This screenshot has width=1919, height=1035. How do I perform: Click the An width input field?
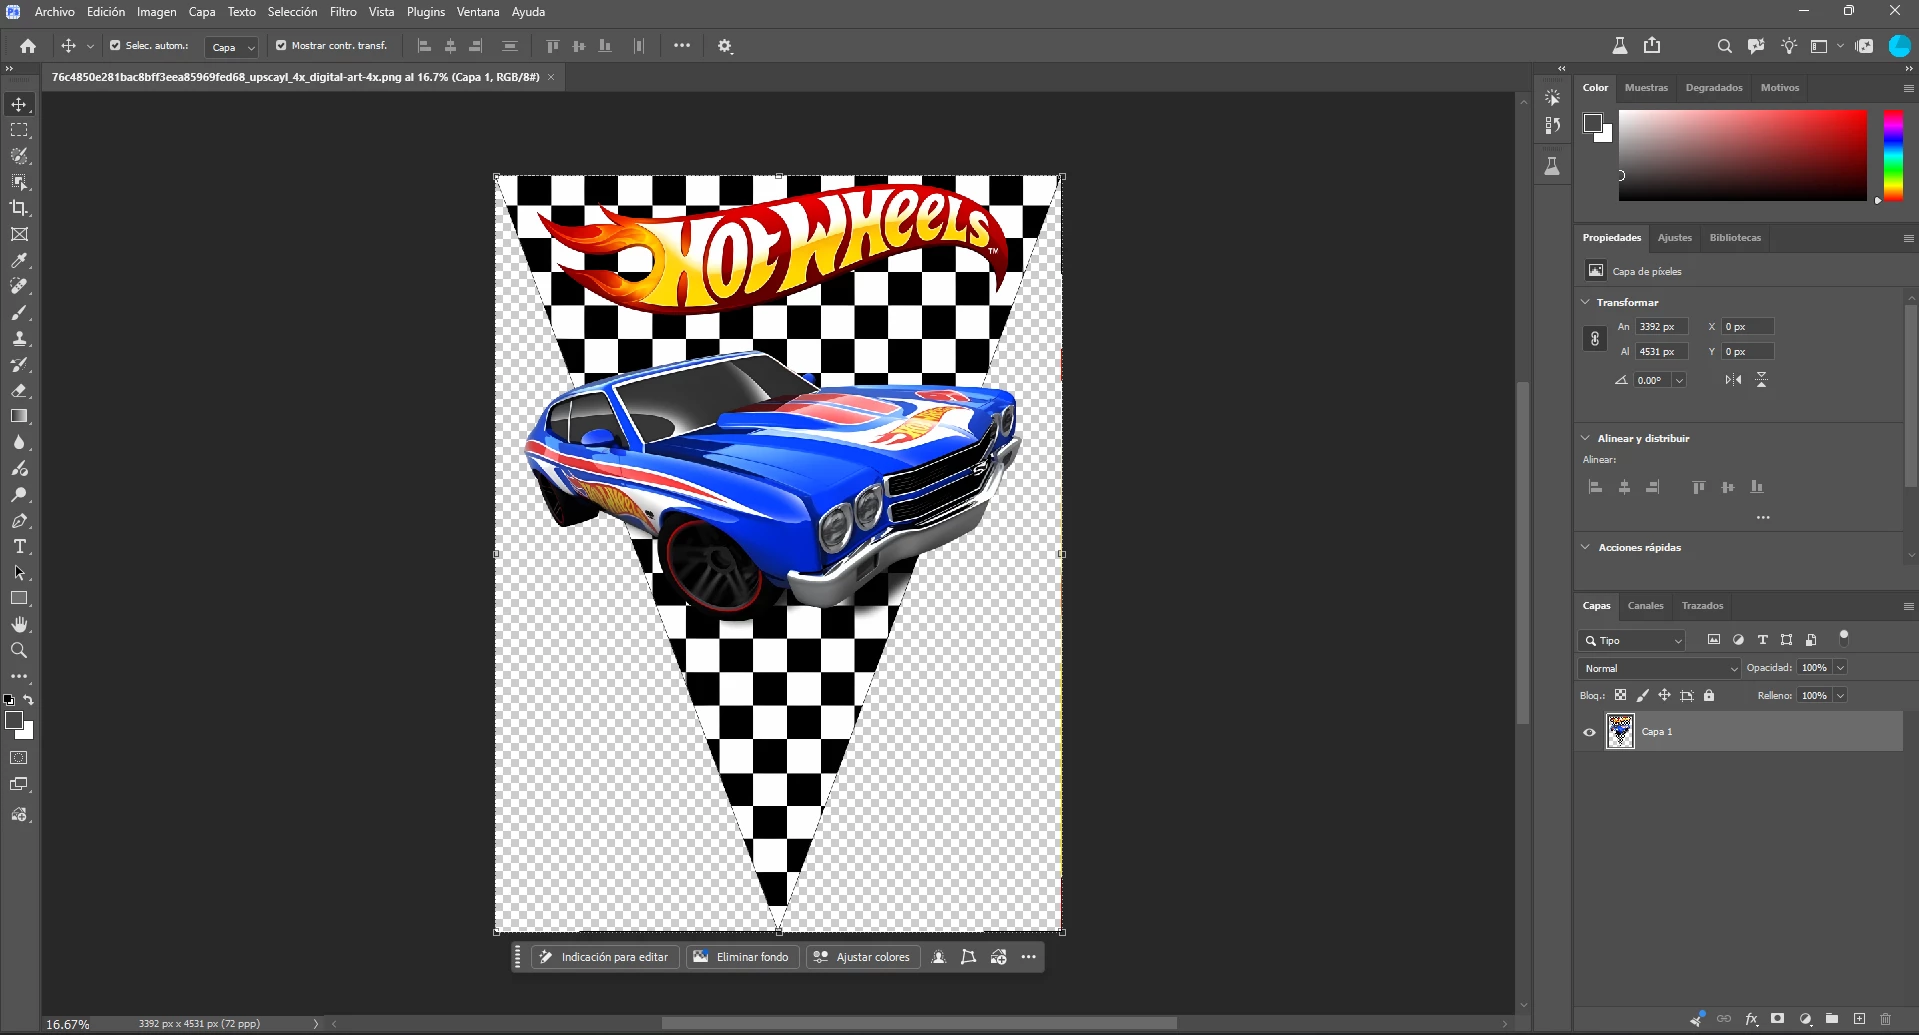pyautogui.click(x=1662, y=327)
